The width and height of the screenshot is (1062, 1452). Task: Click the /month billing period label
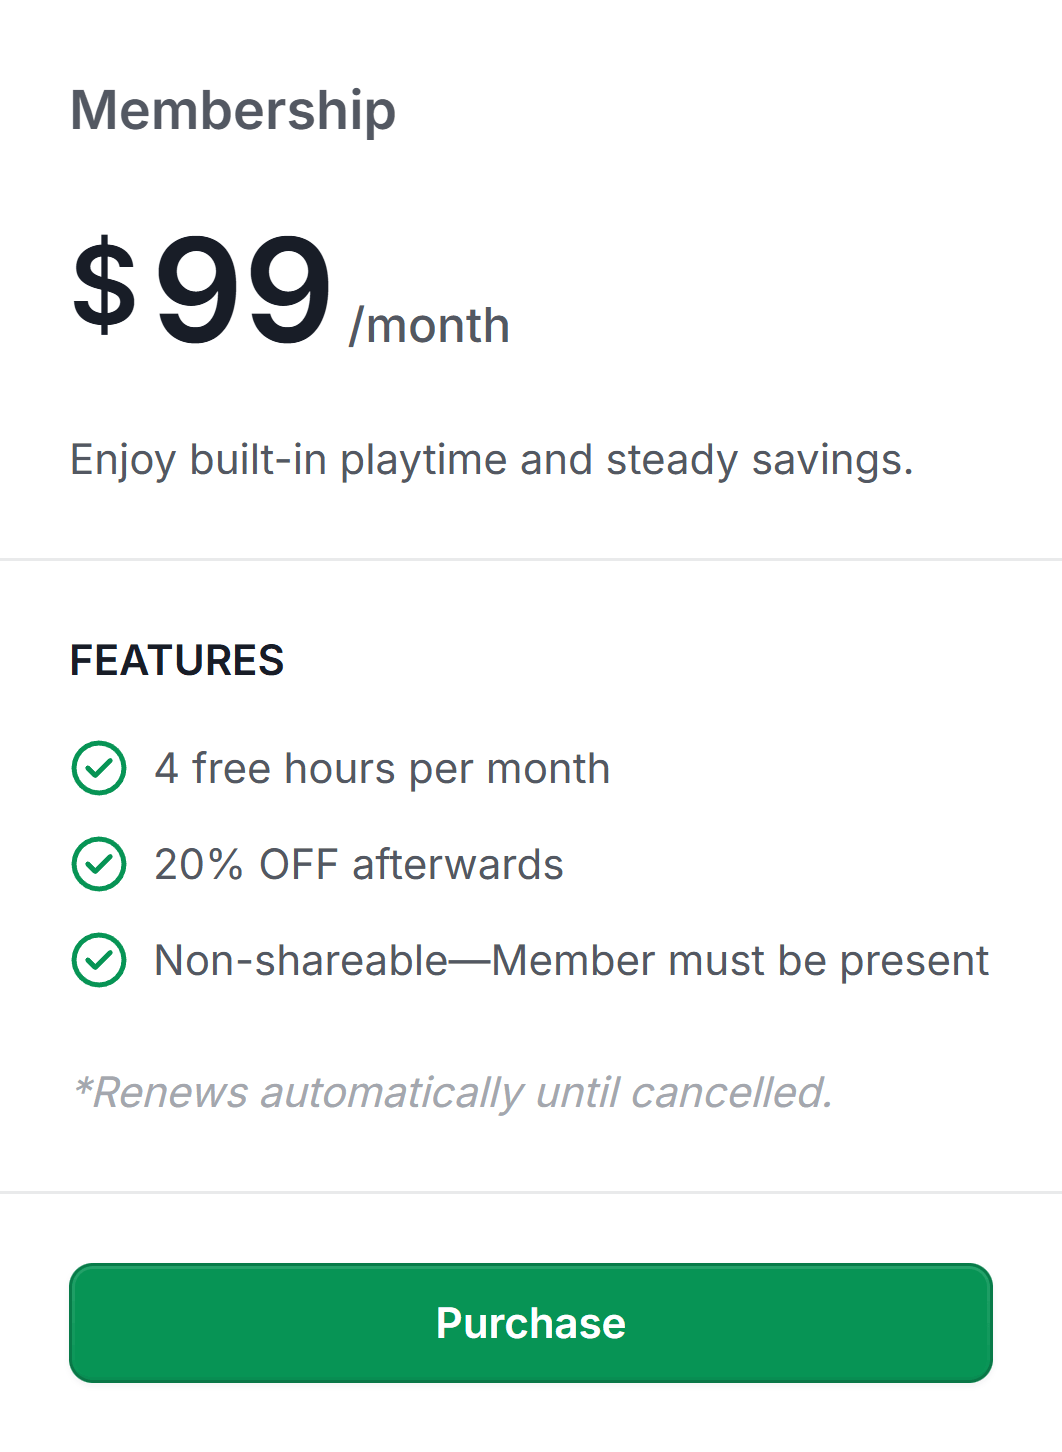click(x=429, y=326)
